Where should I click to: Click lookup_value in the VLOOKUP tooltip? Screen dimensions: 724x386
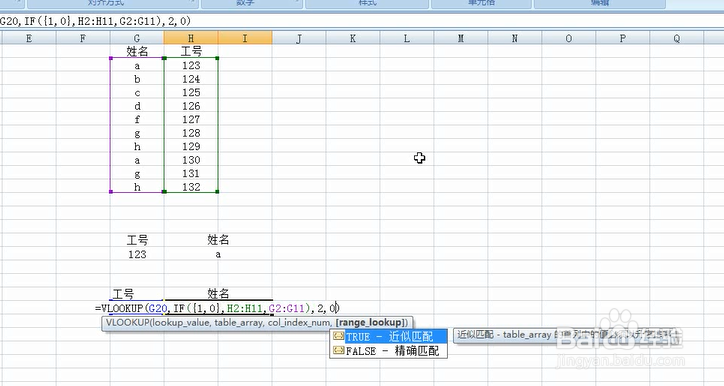(181, 322)
